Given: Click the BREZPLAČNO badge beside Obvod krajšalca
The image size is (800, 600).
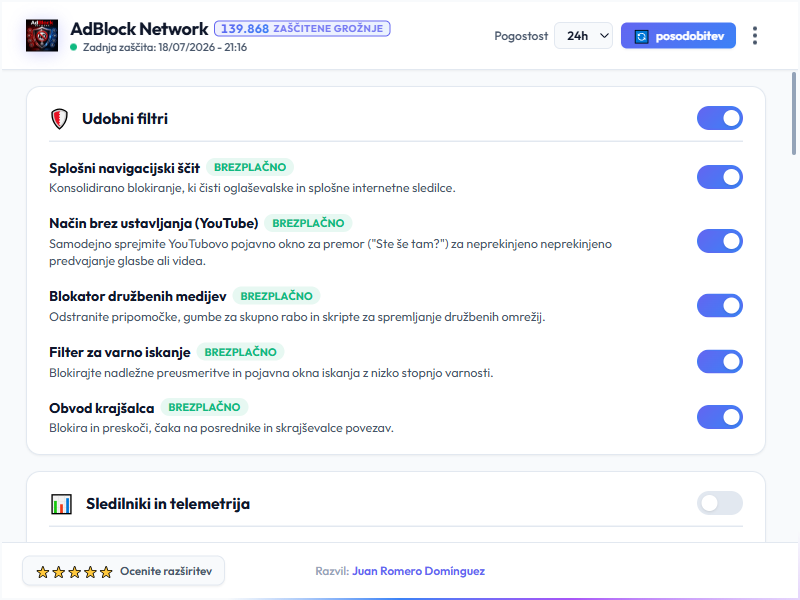Looking at the screenshot, I should (204, 408).
